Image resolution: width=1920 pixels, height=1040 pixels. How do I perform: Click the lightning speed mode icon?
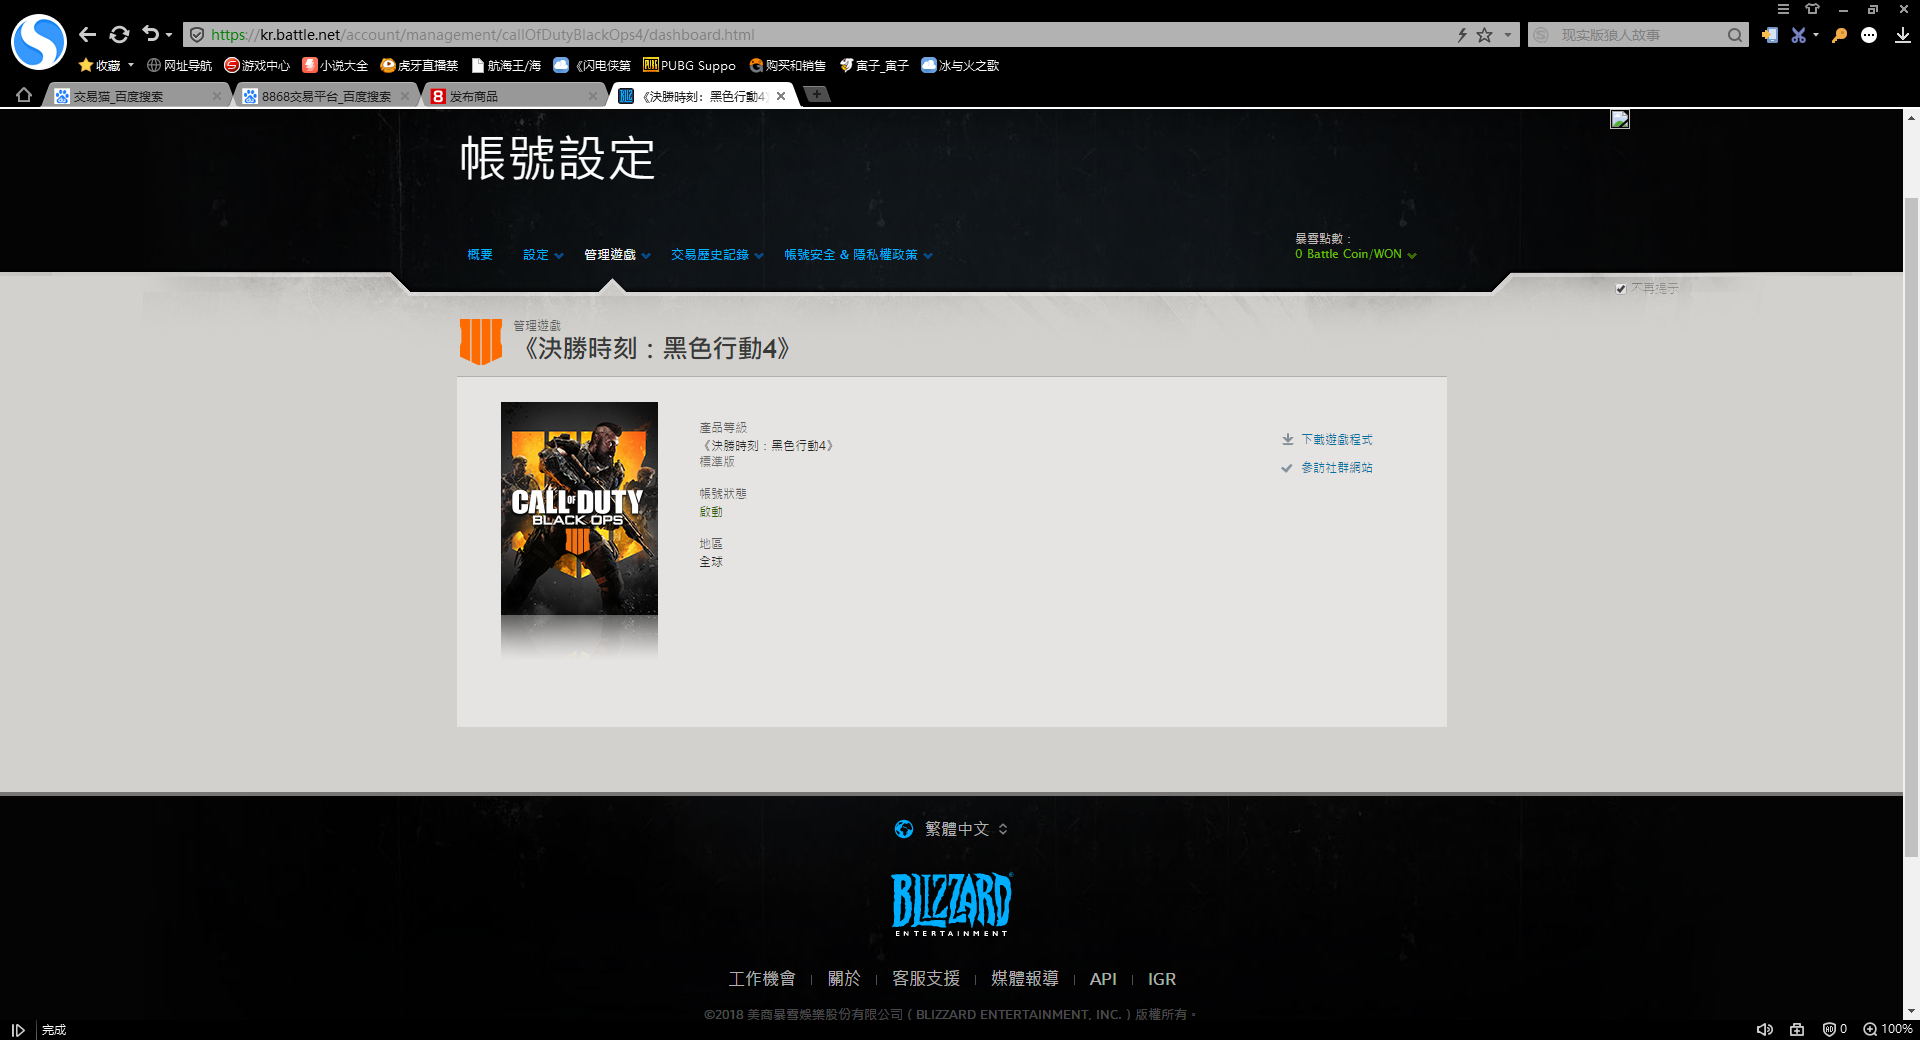pos(1462,35)
